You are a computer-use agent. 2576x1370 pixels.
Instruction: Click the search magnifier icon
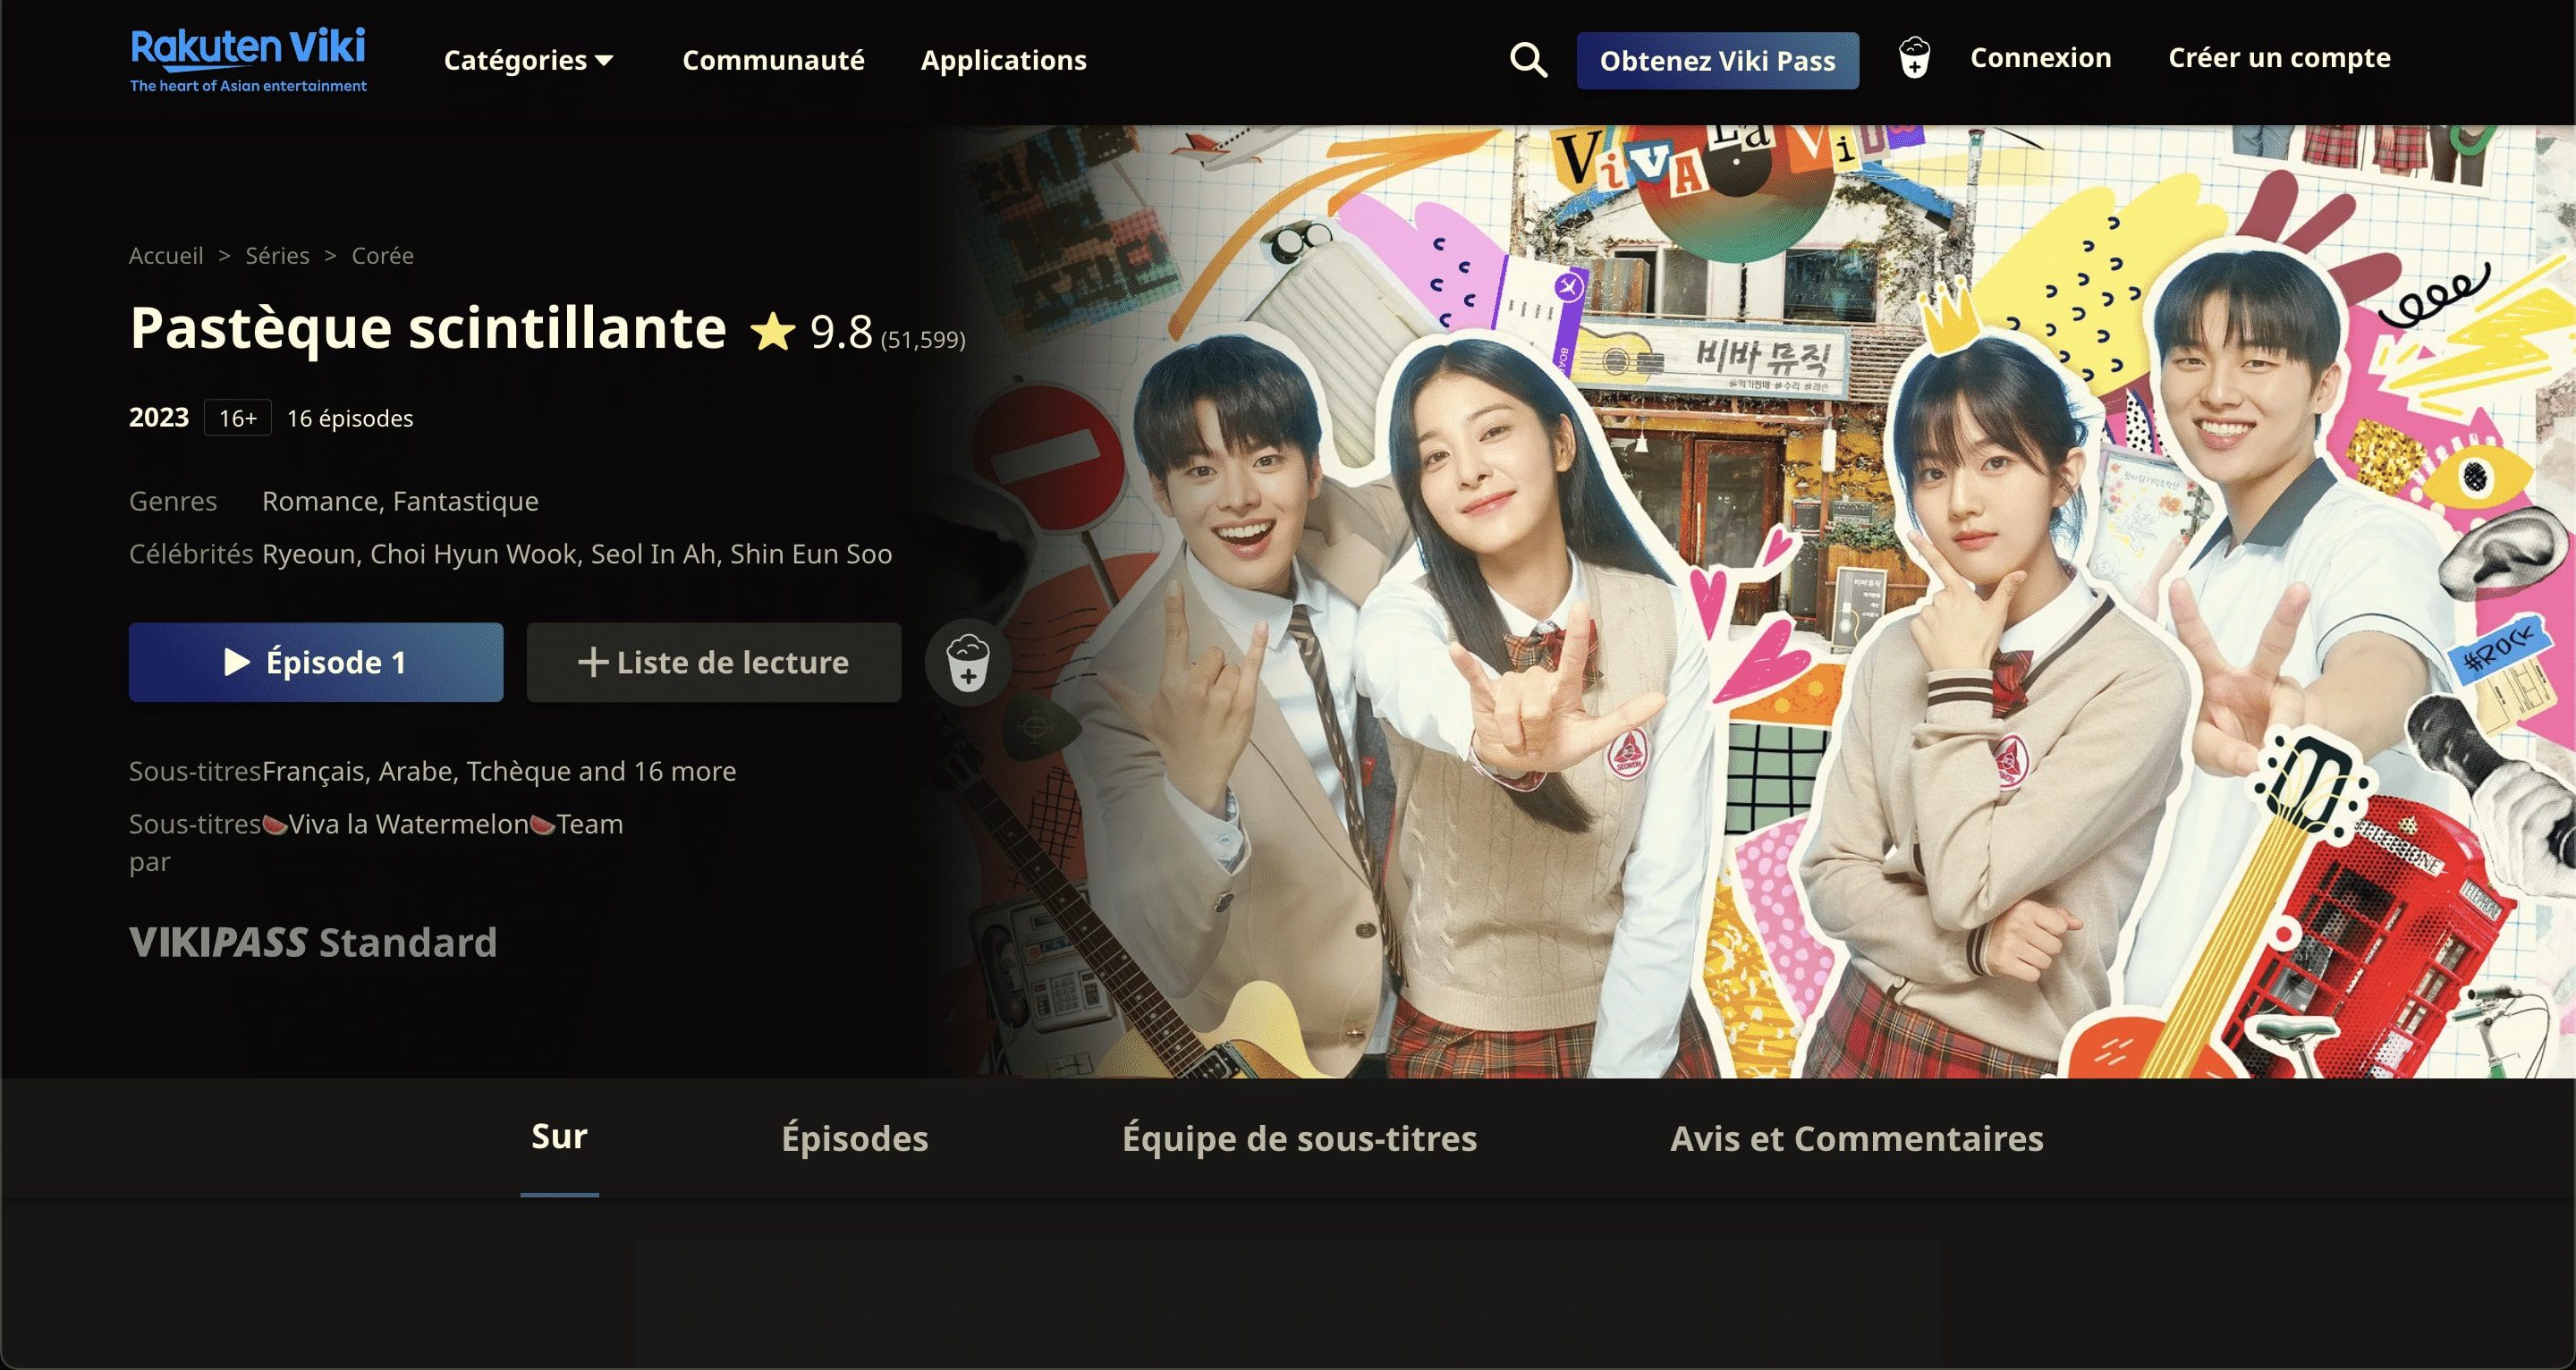(x=1527, y=60)
